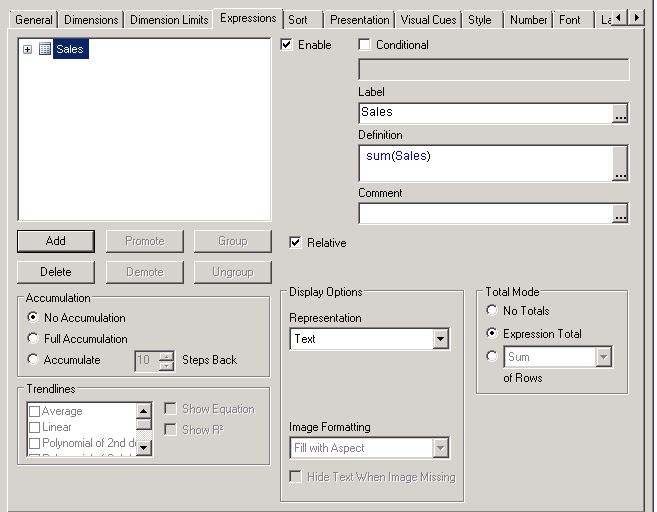Open the Sum aggregation dropdown
657x512 pixels.
pyautogui.click(x=603, y=357)
